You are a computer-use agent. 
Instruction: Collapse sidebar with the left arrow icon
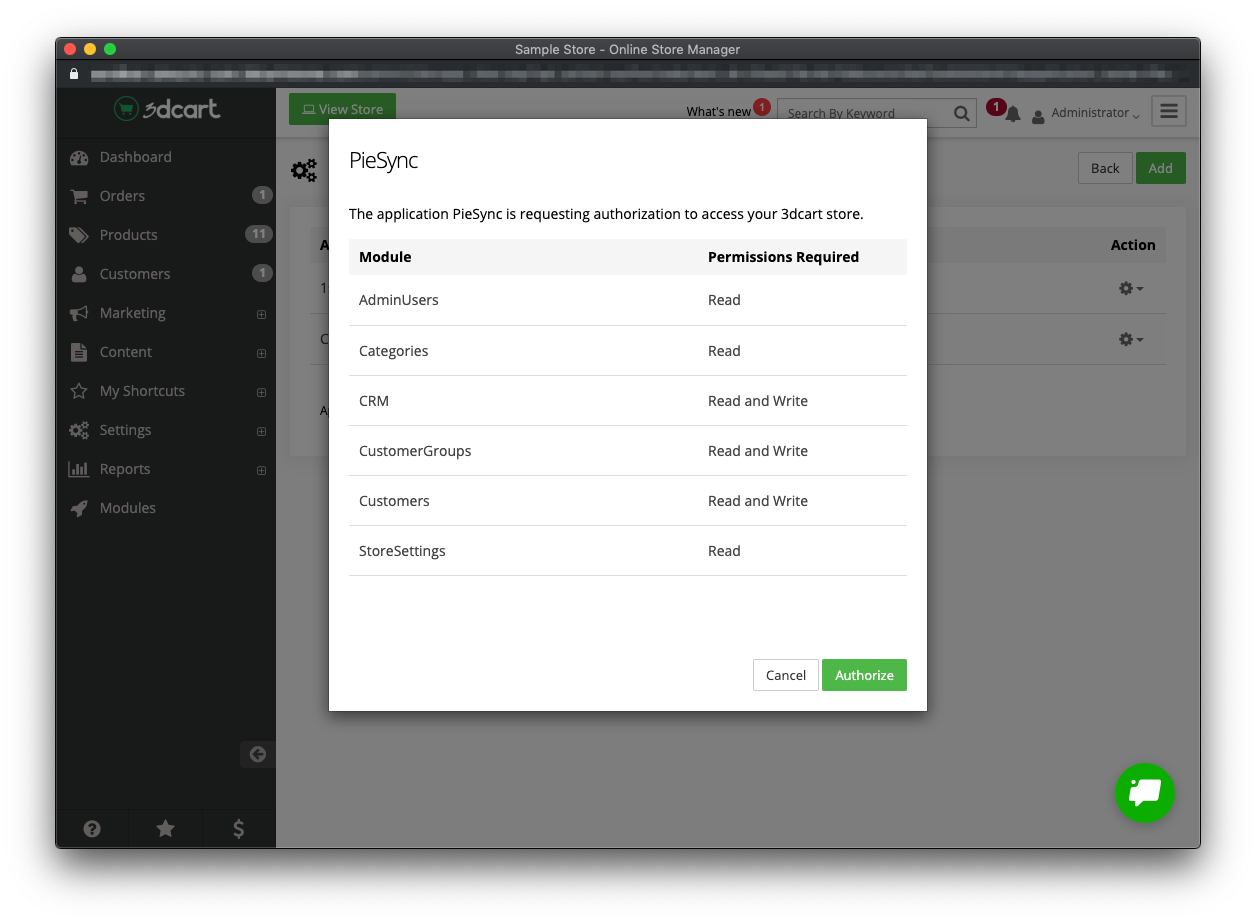pos(258,754)
